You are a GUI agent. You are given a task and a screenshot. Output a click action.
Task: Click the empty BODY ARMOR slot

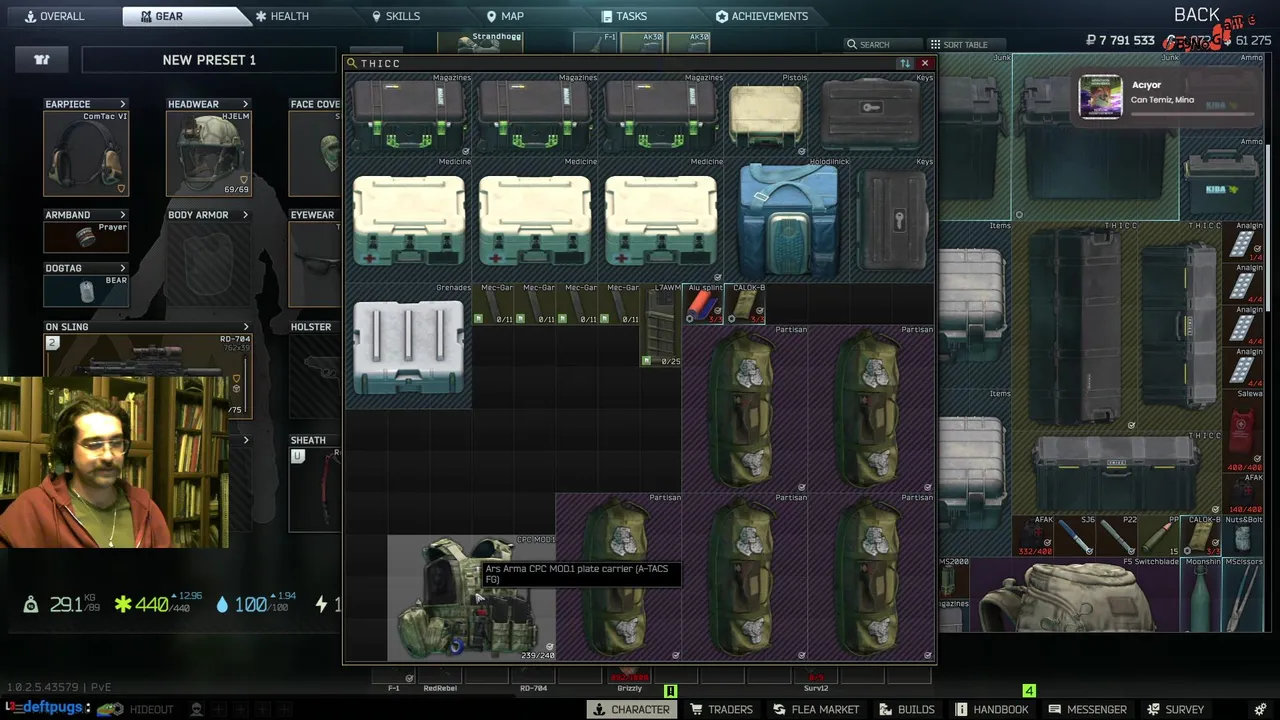point(209,264)
